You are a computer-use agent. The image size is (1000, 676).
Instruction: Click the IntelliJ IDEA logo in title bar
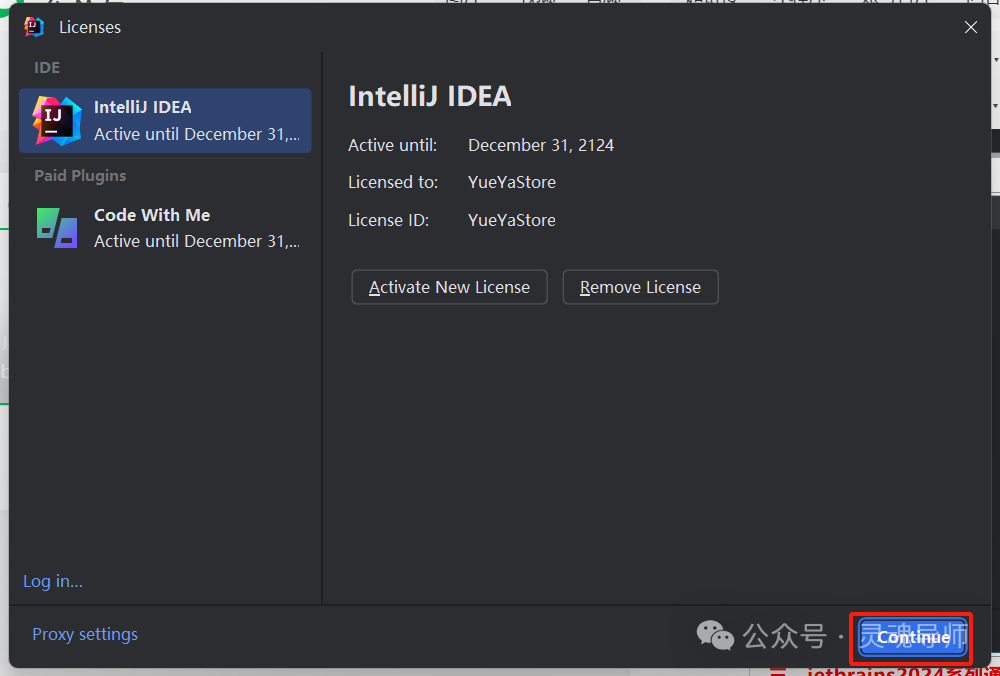pyautogui.click(x=34, y=27)
